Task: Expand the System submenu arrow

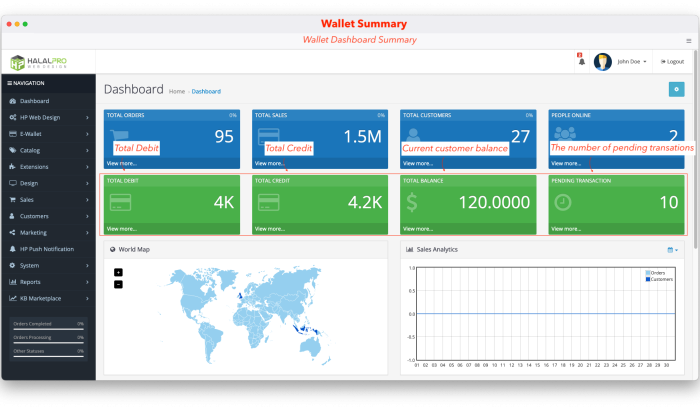Action: click(x=87, y=265)
